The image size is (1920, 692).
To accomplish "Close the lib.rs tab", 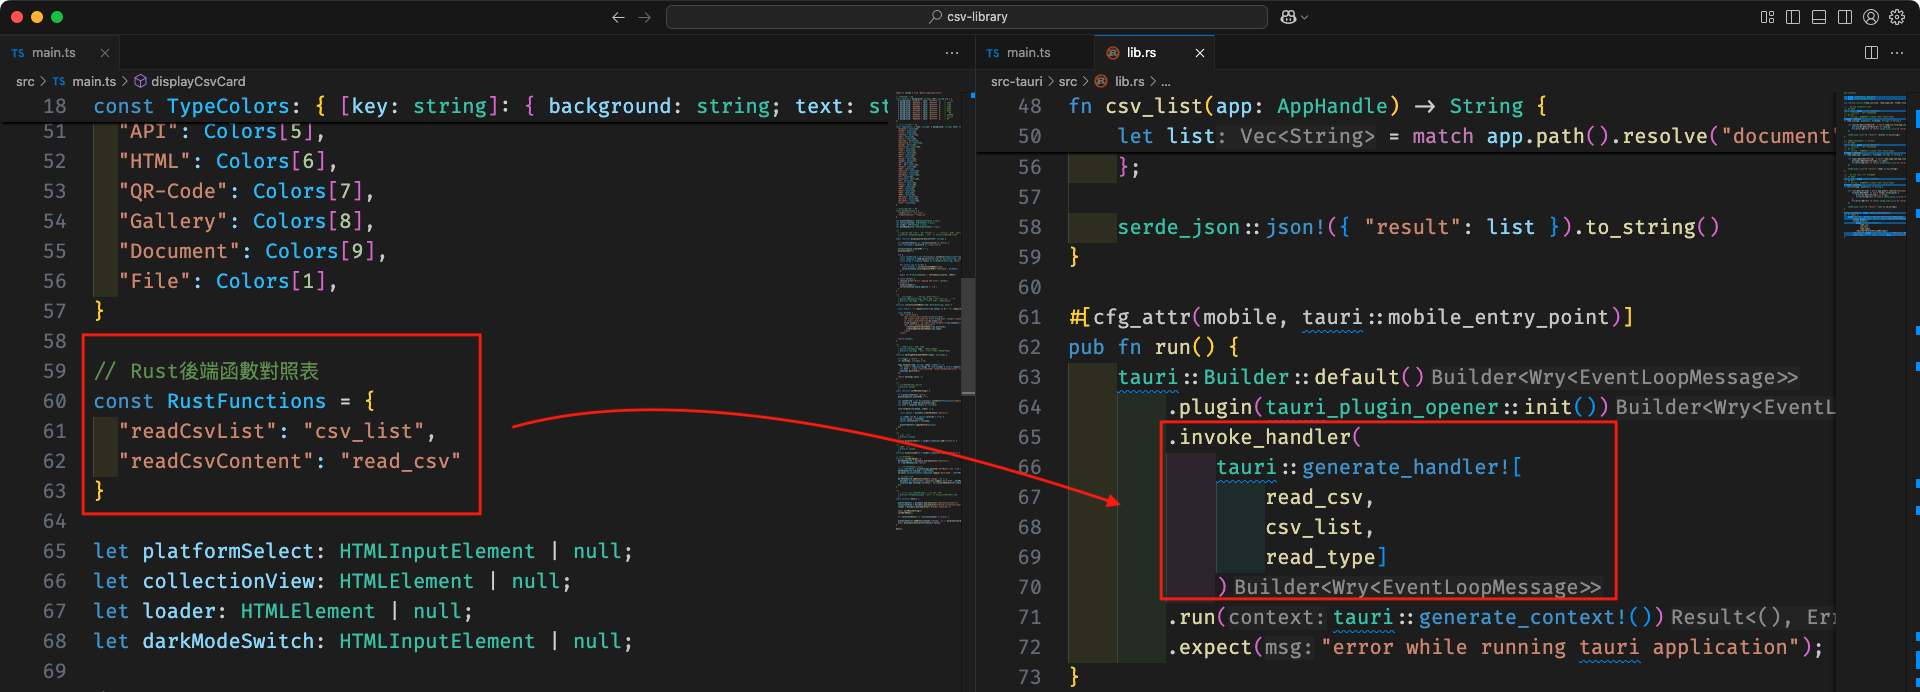I will click(x=1200, y=53).
